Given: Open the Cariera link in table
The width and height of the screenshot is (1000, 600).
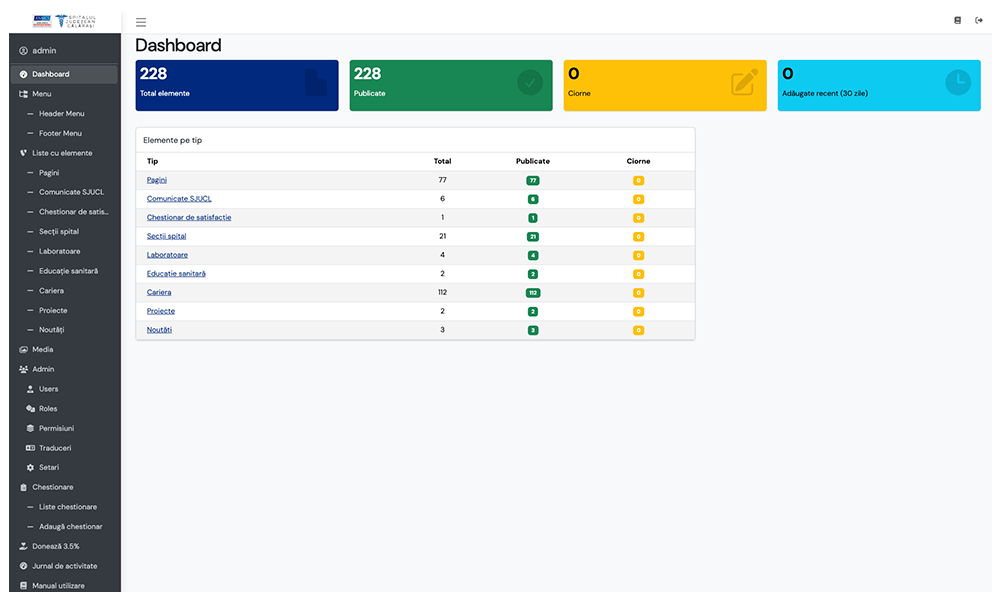Looking at the screenshot, I should pos(159,292).
